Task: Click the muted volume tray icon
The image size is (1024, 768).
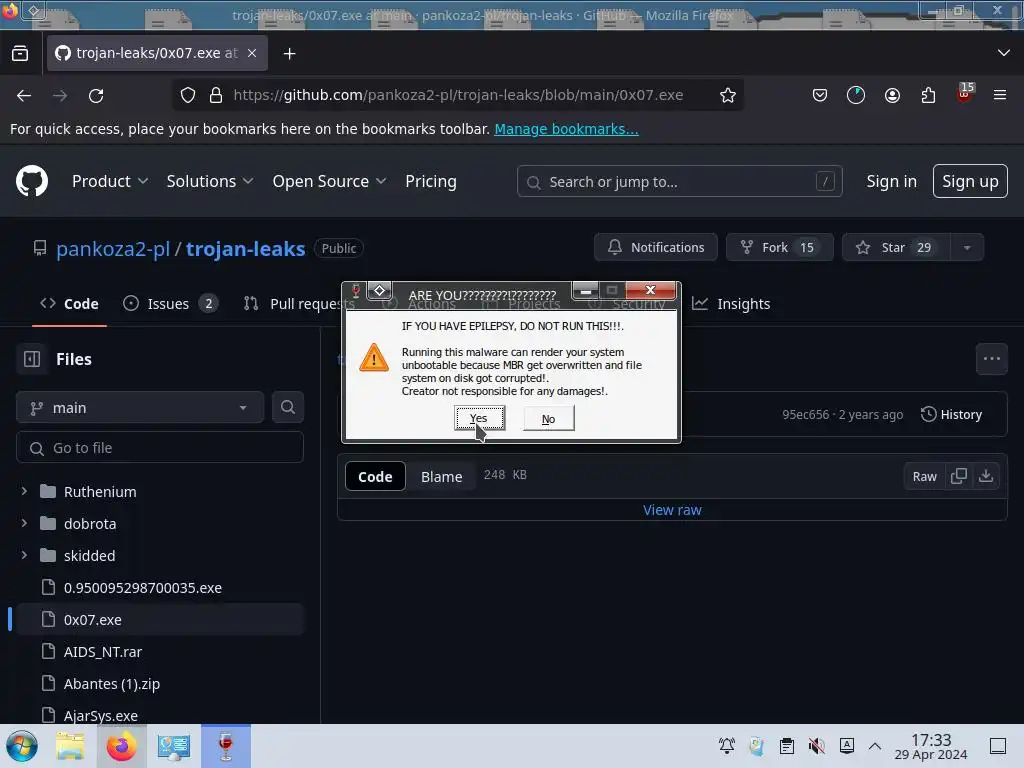Action: [816, 746]
